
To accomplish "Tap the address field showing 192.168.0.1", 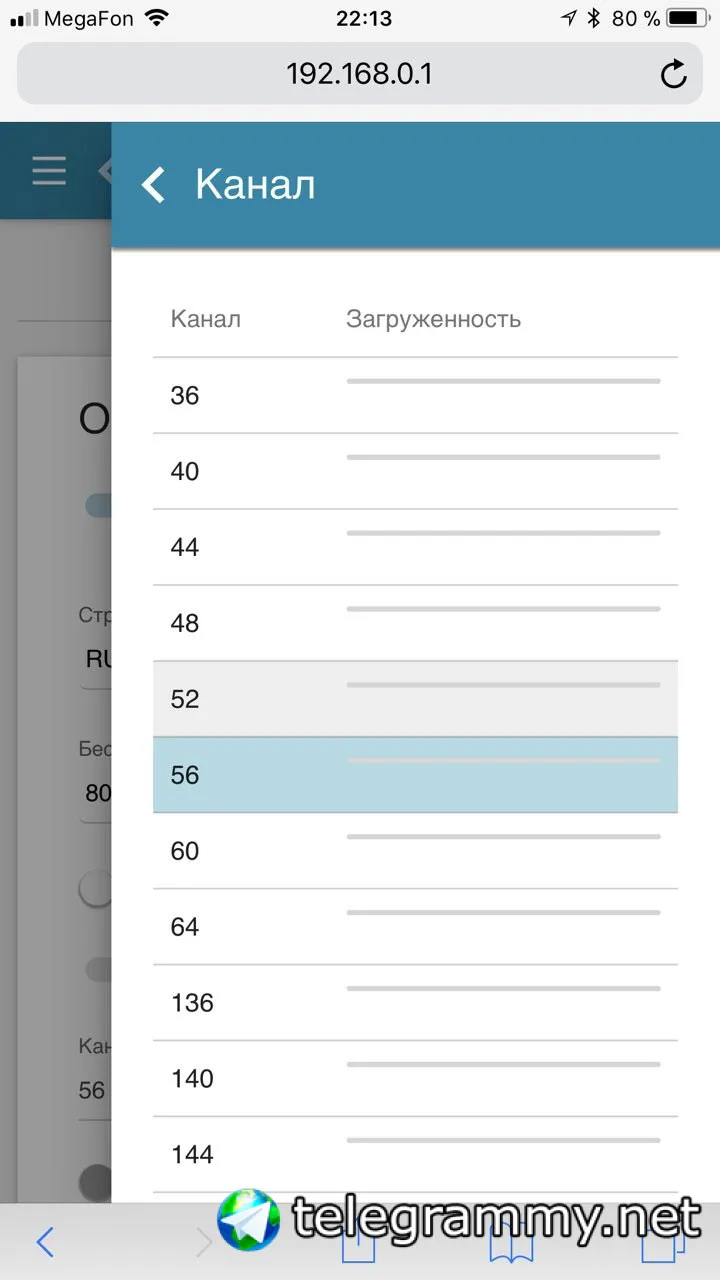I will [x=359, y=74].
